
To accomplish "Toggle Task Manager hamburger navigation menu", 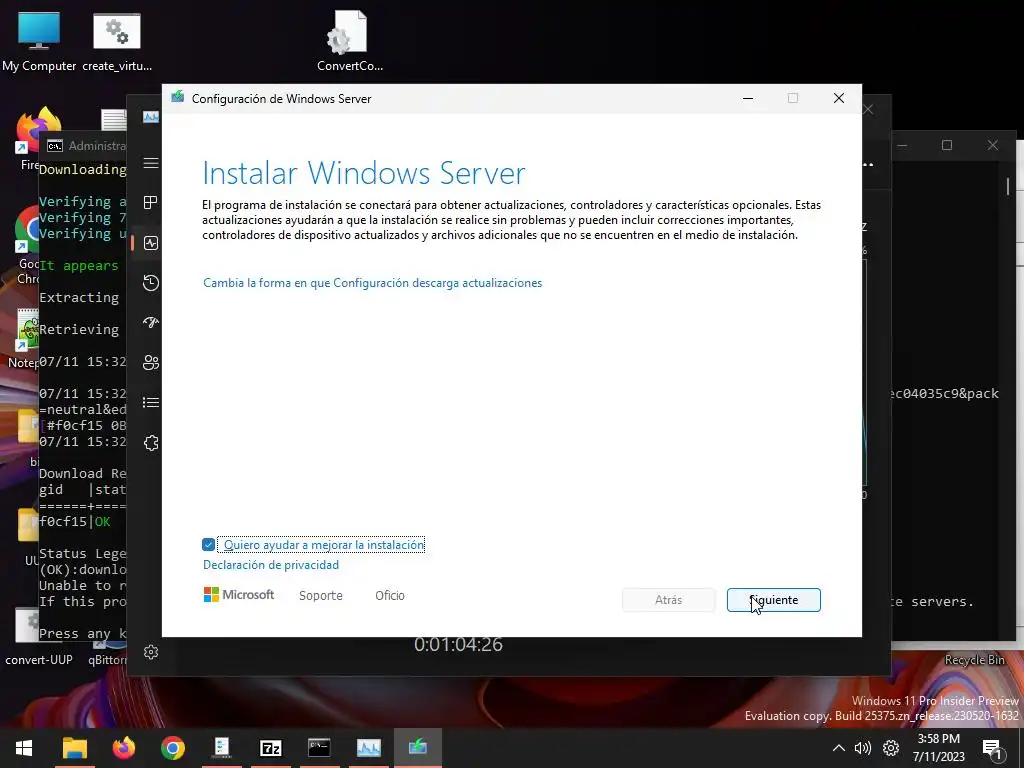I will (151, 163).
